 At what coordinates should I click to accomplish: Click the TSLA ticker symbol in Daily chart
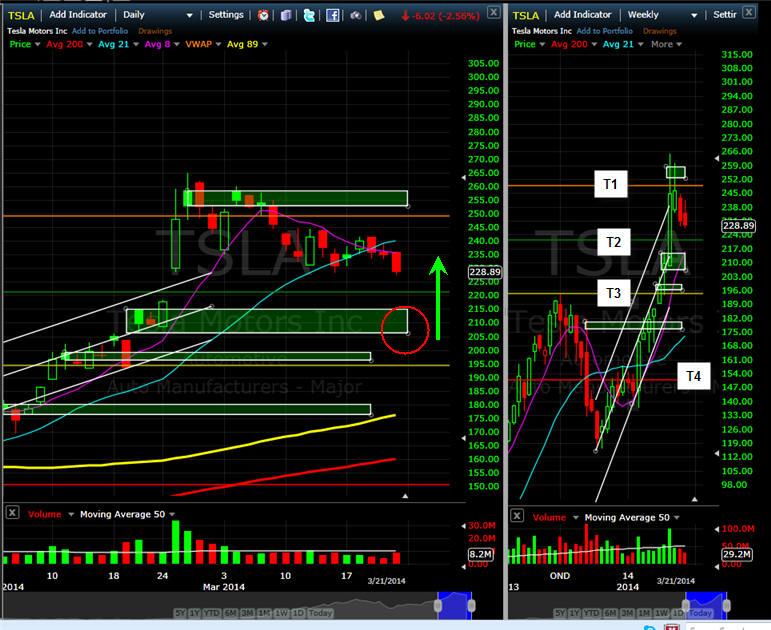pyautogui.click(x=21, y=16)
